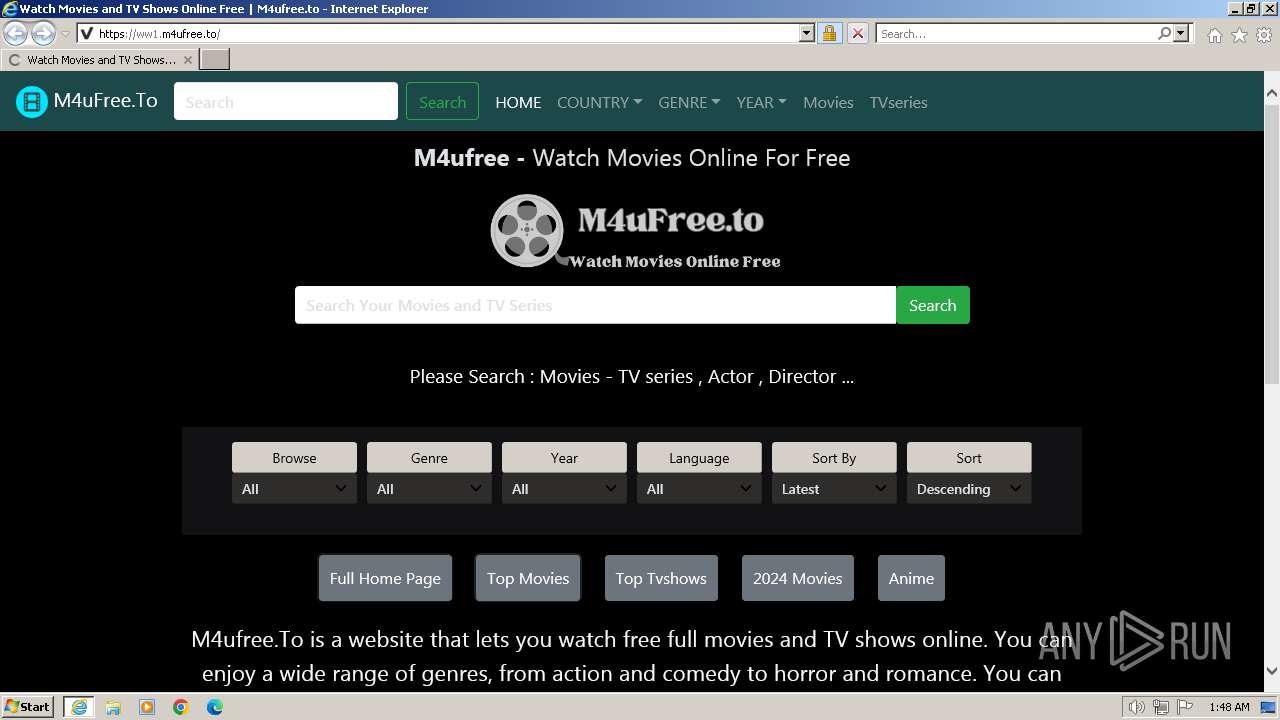Click the stop loading X button
Viewport: 1280px width, 720px height.
[x=857, y=33]
